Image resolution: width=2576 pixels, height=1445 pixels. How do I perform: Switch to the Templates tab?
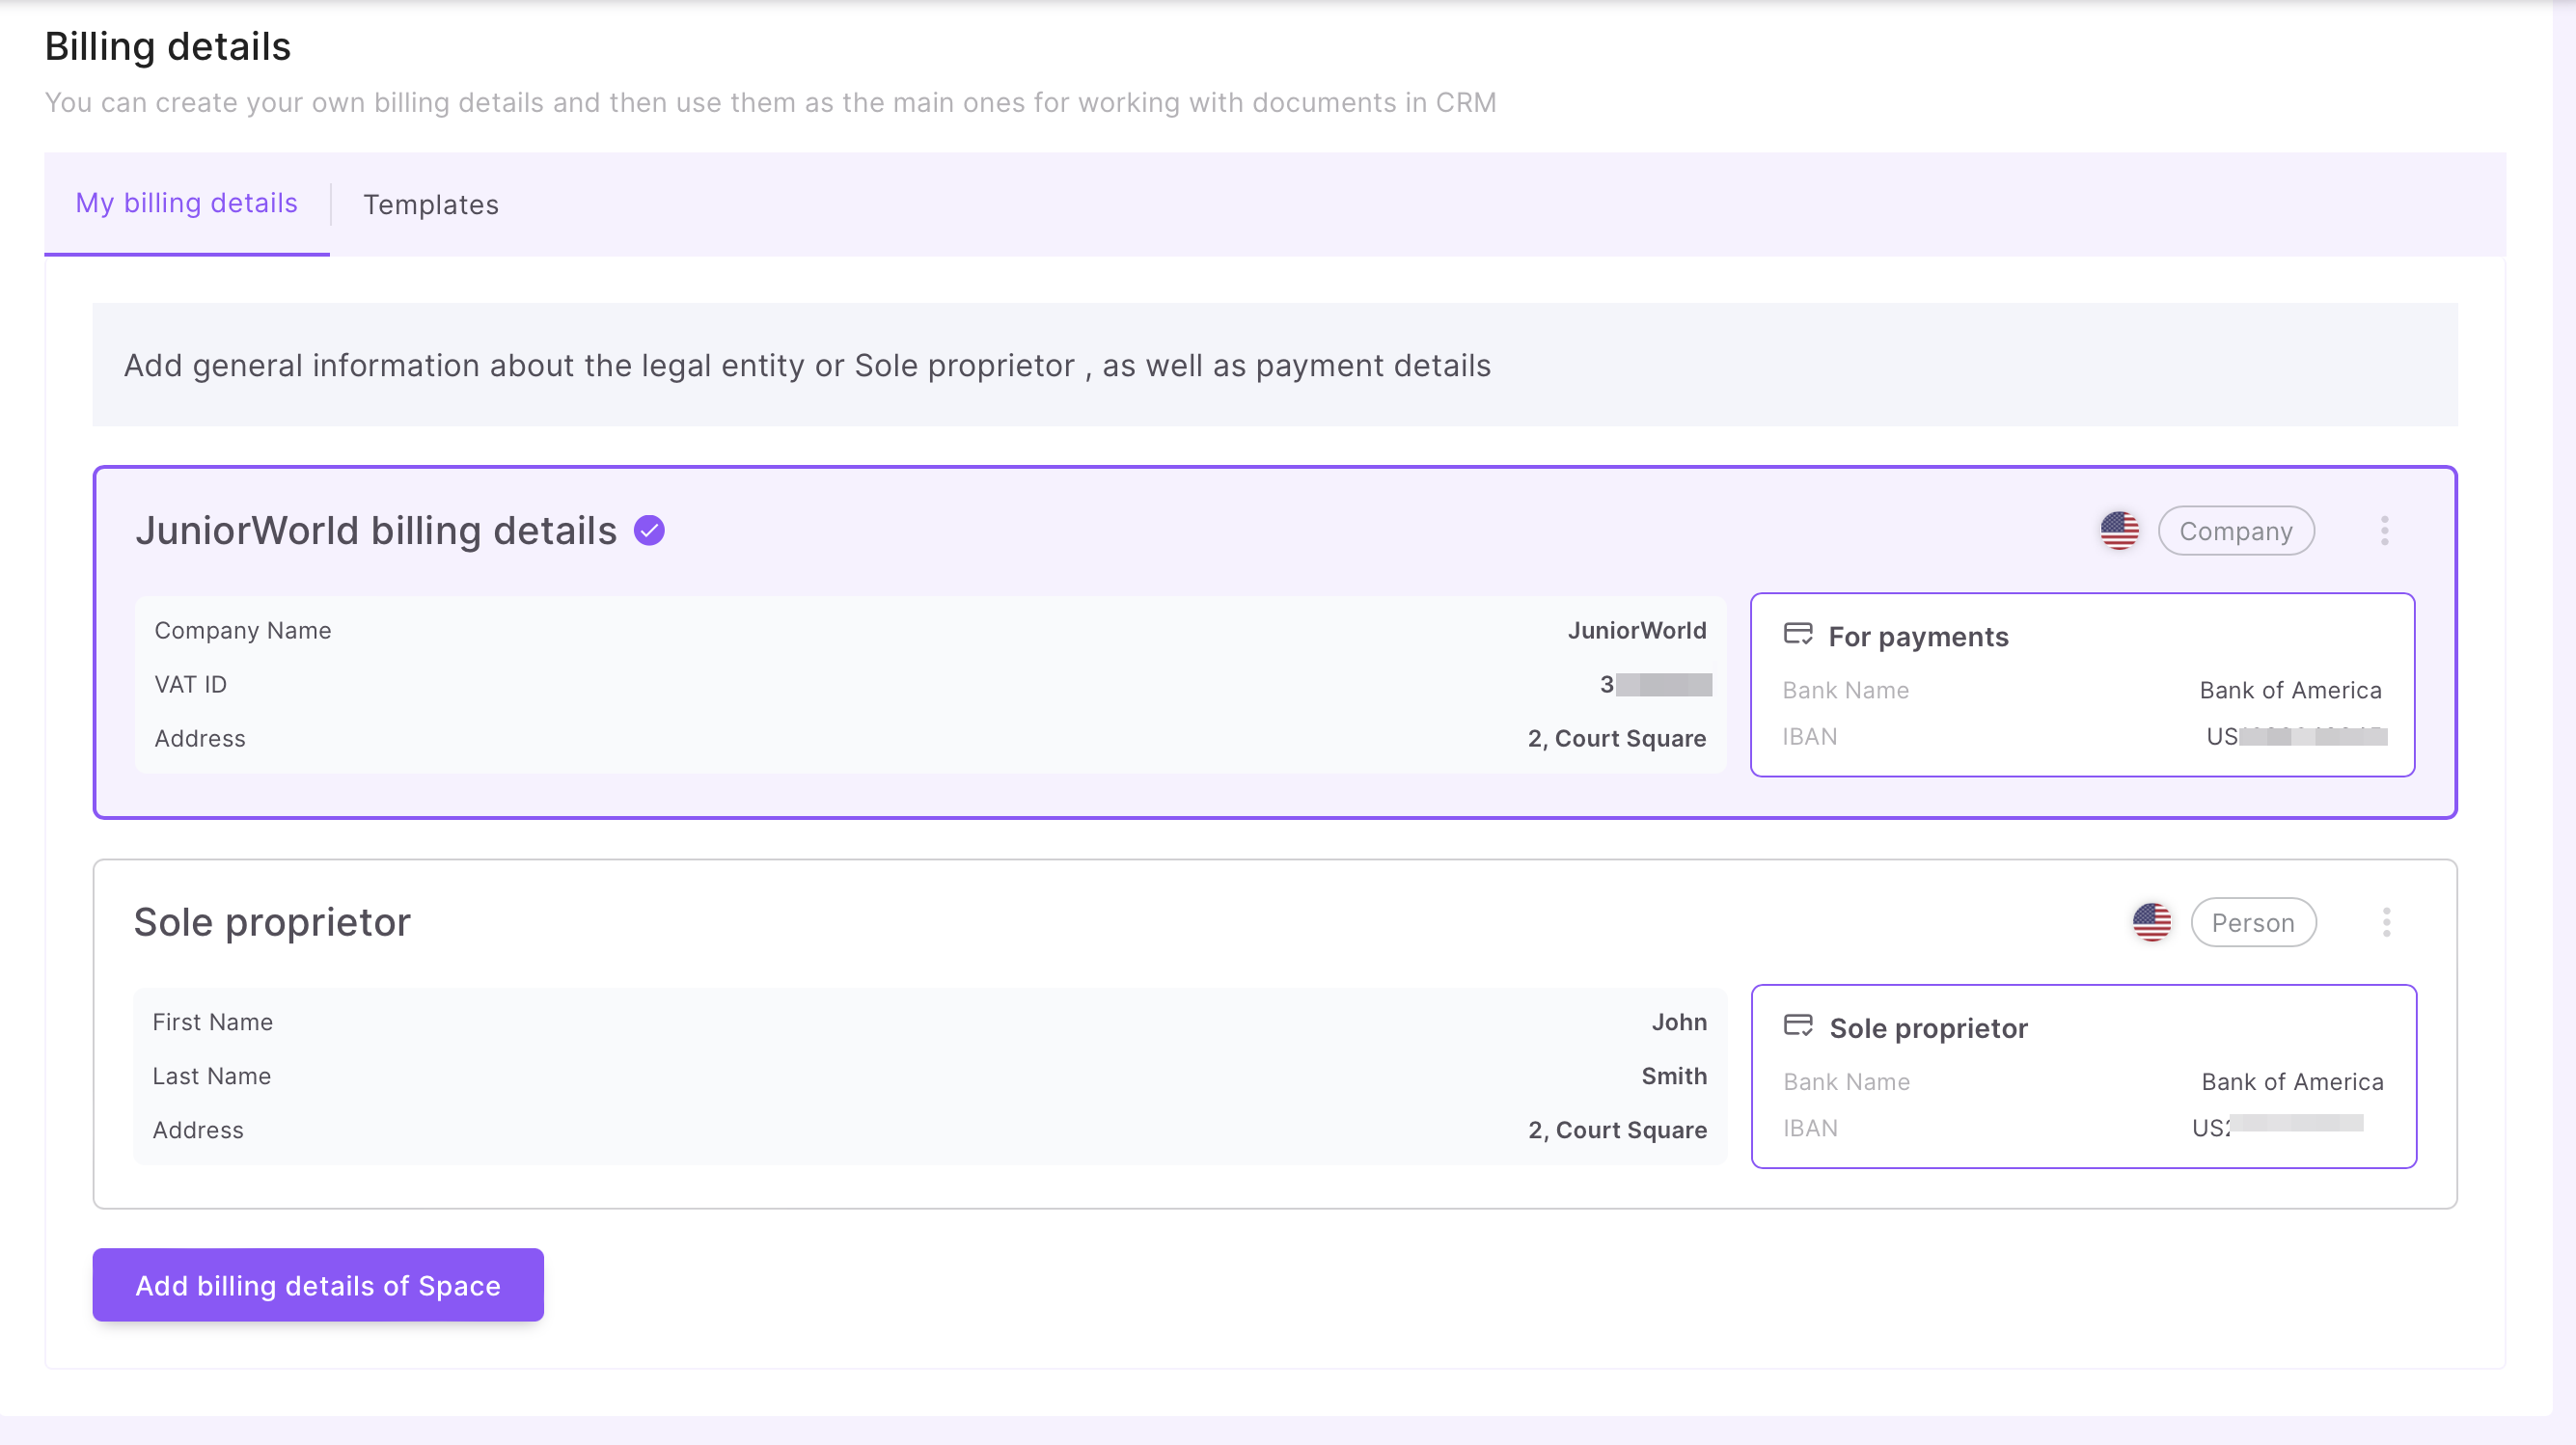pos(430,204)
